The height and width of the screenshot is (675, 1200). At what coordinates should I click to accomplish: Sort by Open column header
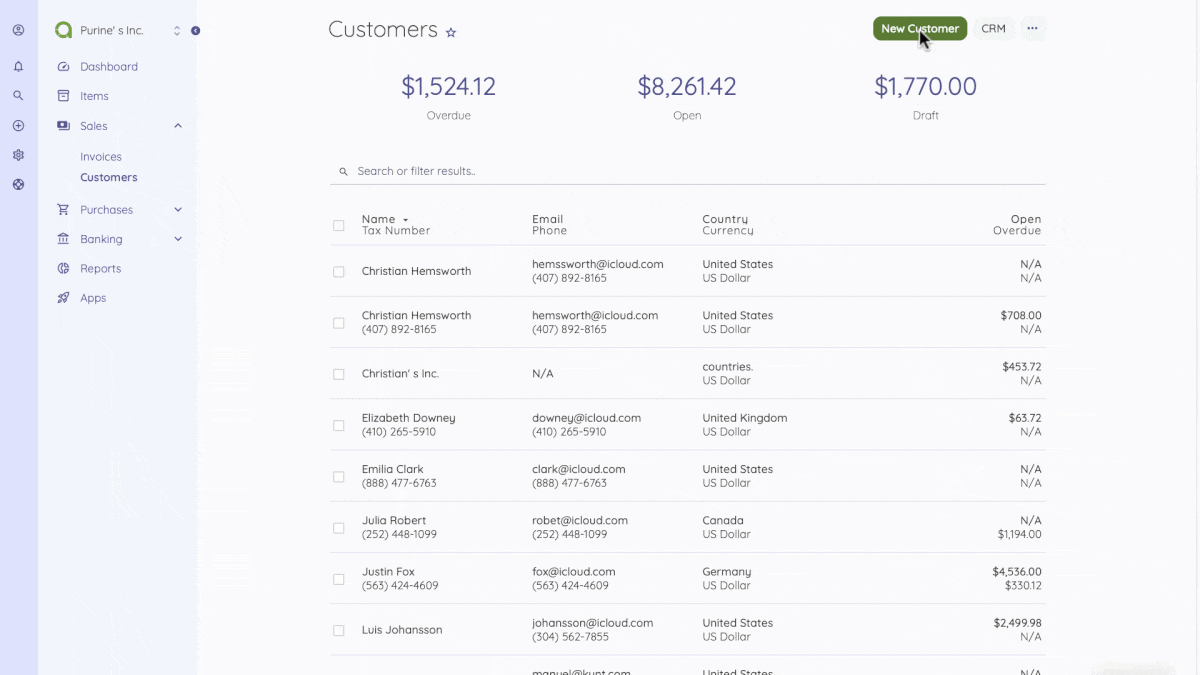[1026, 219]
